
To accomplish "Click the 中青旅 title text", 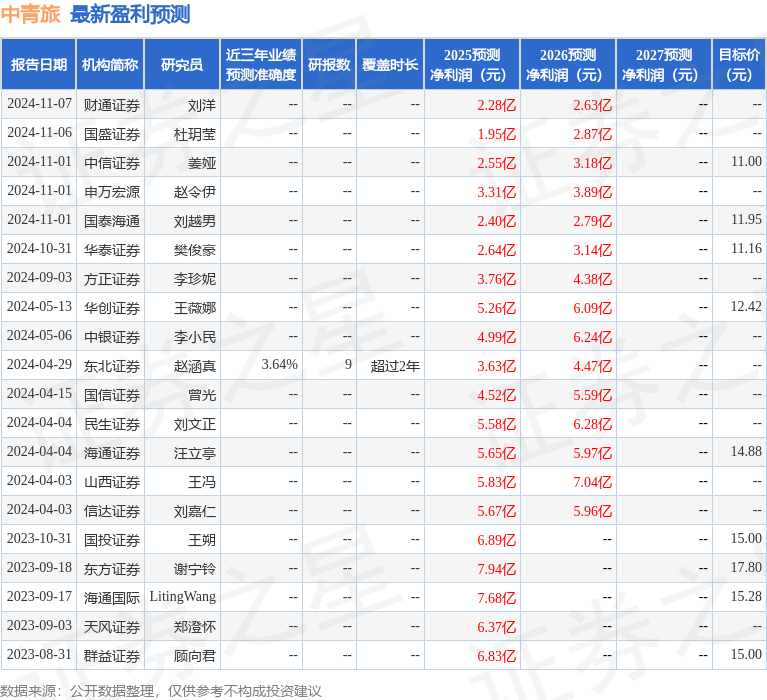I will click(x=30, y=14).
